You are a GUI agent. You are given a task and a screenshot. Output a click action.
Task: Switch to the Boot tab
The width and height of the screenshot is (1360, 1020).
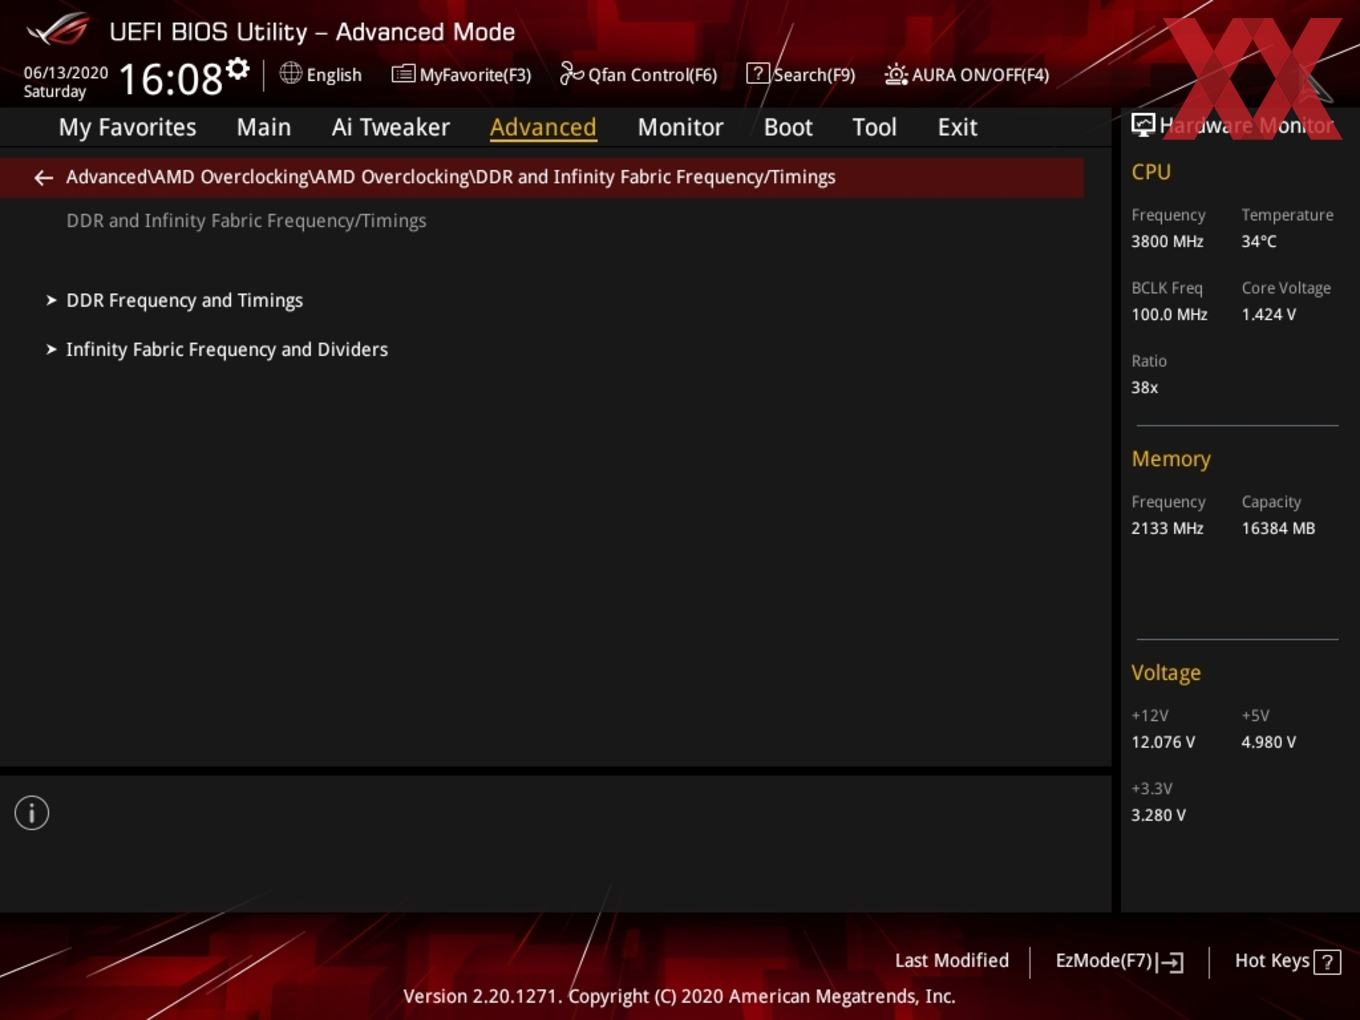(788, 127)
